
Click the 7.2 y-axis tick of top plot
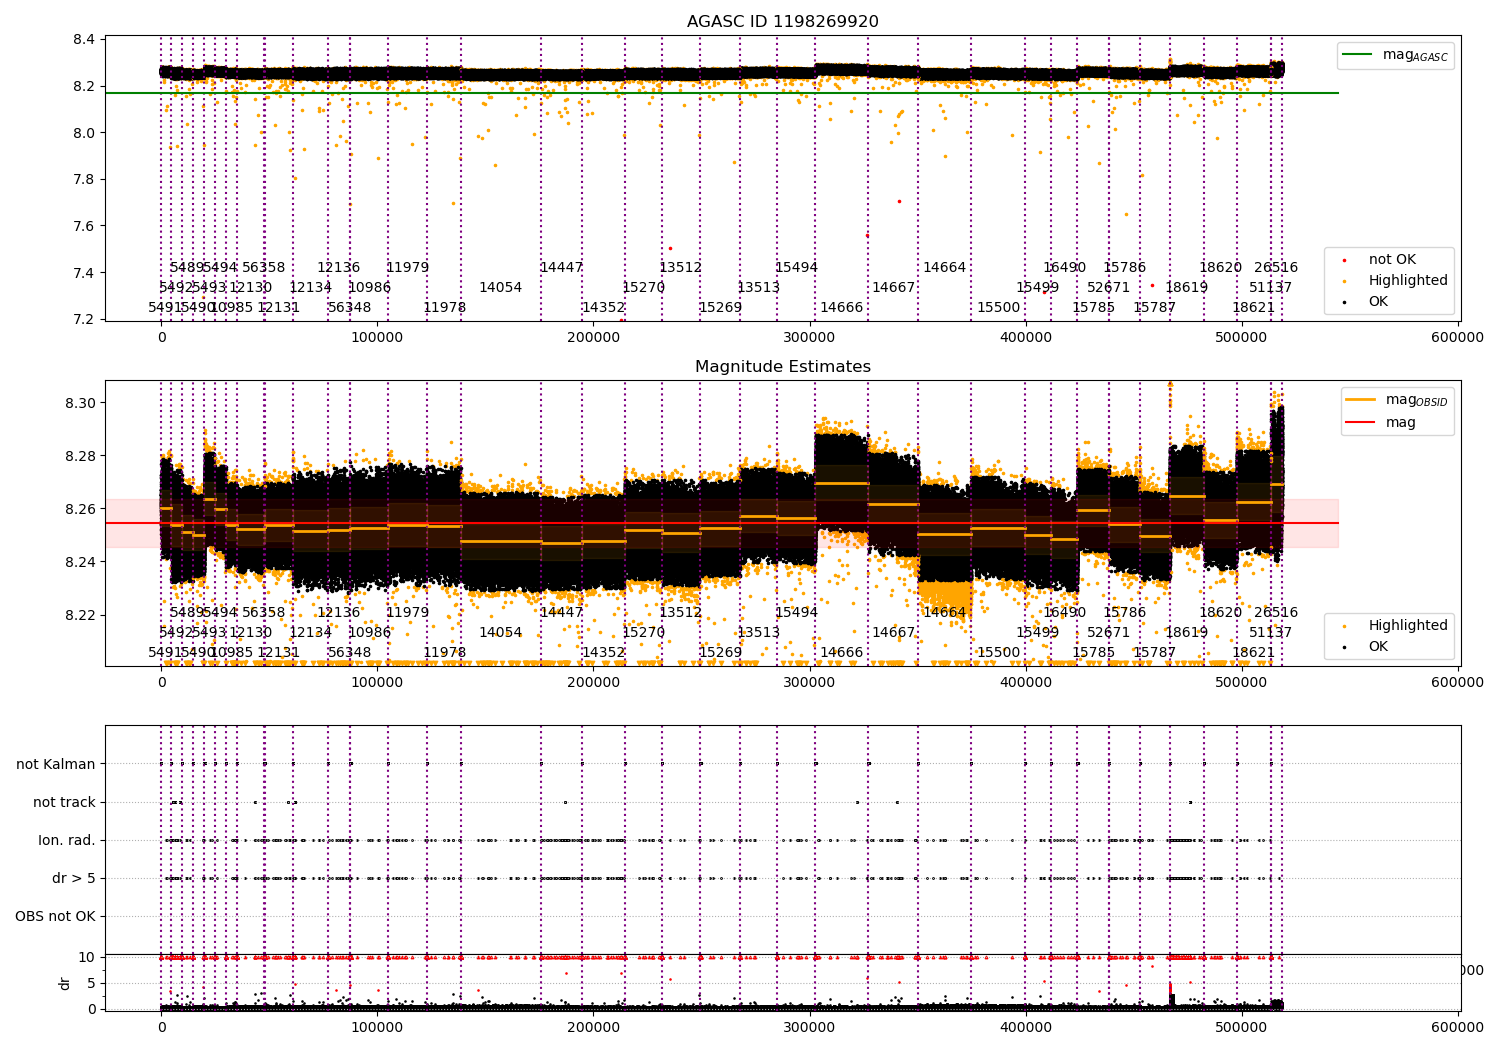point(85,320)
